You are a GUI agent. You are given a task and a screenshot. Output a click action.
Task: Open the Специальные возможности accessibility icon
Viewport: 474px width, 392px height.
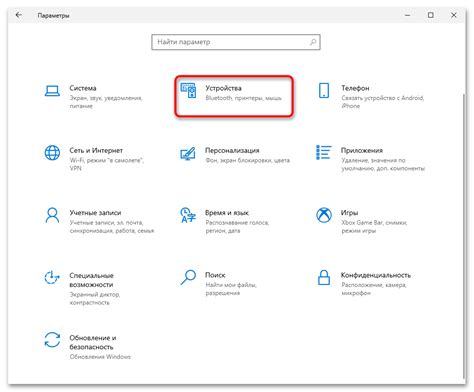tap(52, 278)
